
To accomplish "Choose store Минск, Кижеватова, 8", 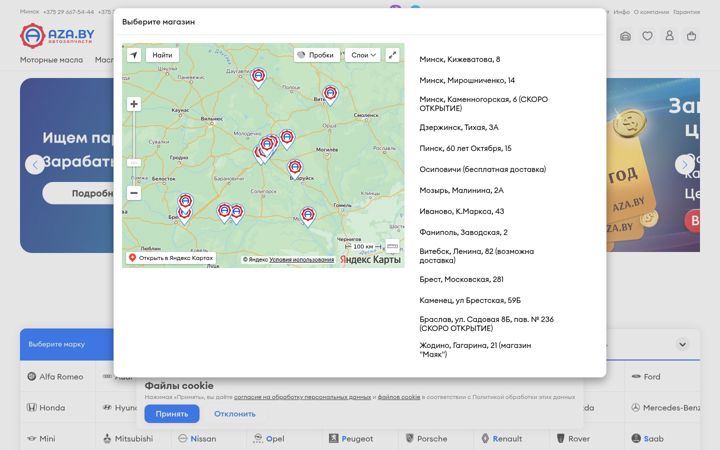I will click(x=460, y=59).
